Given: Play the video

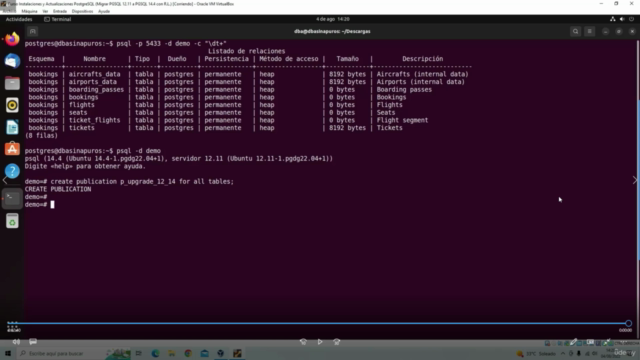Looking at the screenshot, I should pyautogui.click(x=320, y=342).
